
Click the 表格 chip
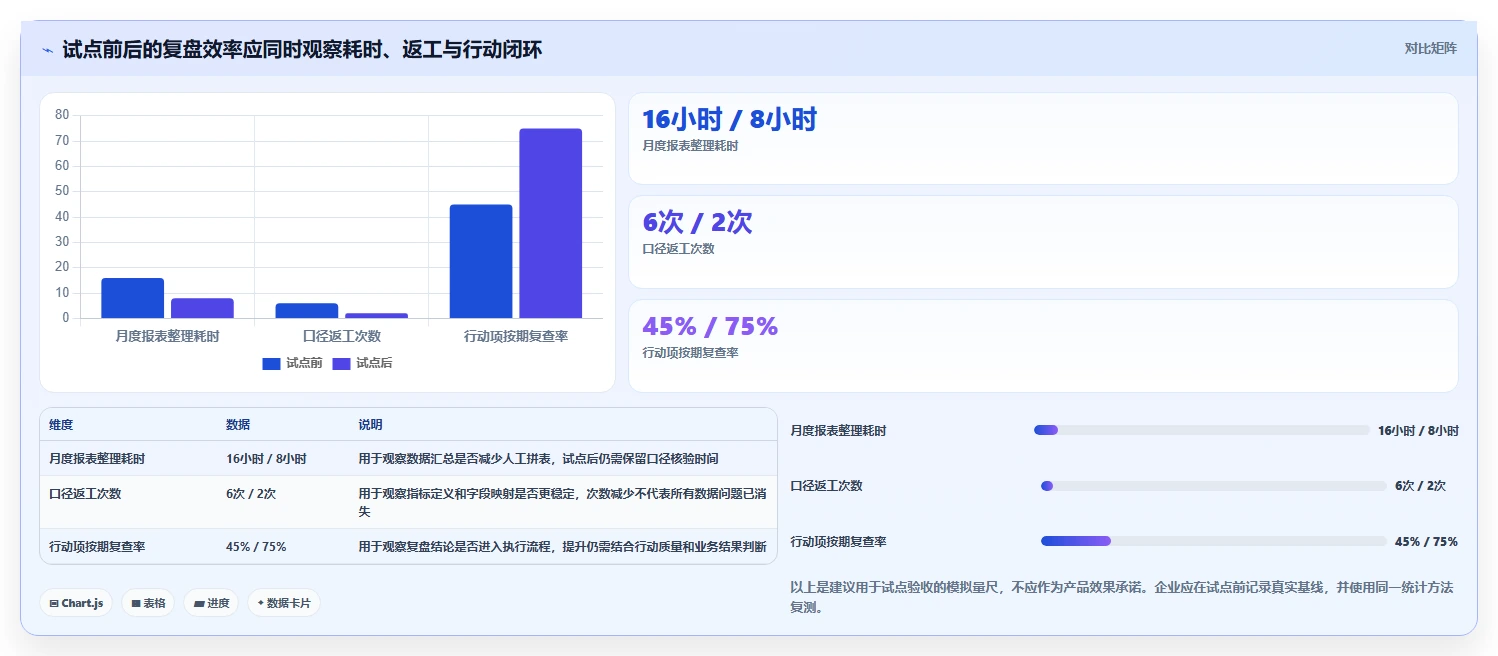(x=148, y=603)
